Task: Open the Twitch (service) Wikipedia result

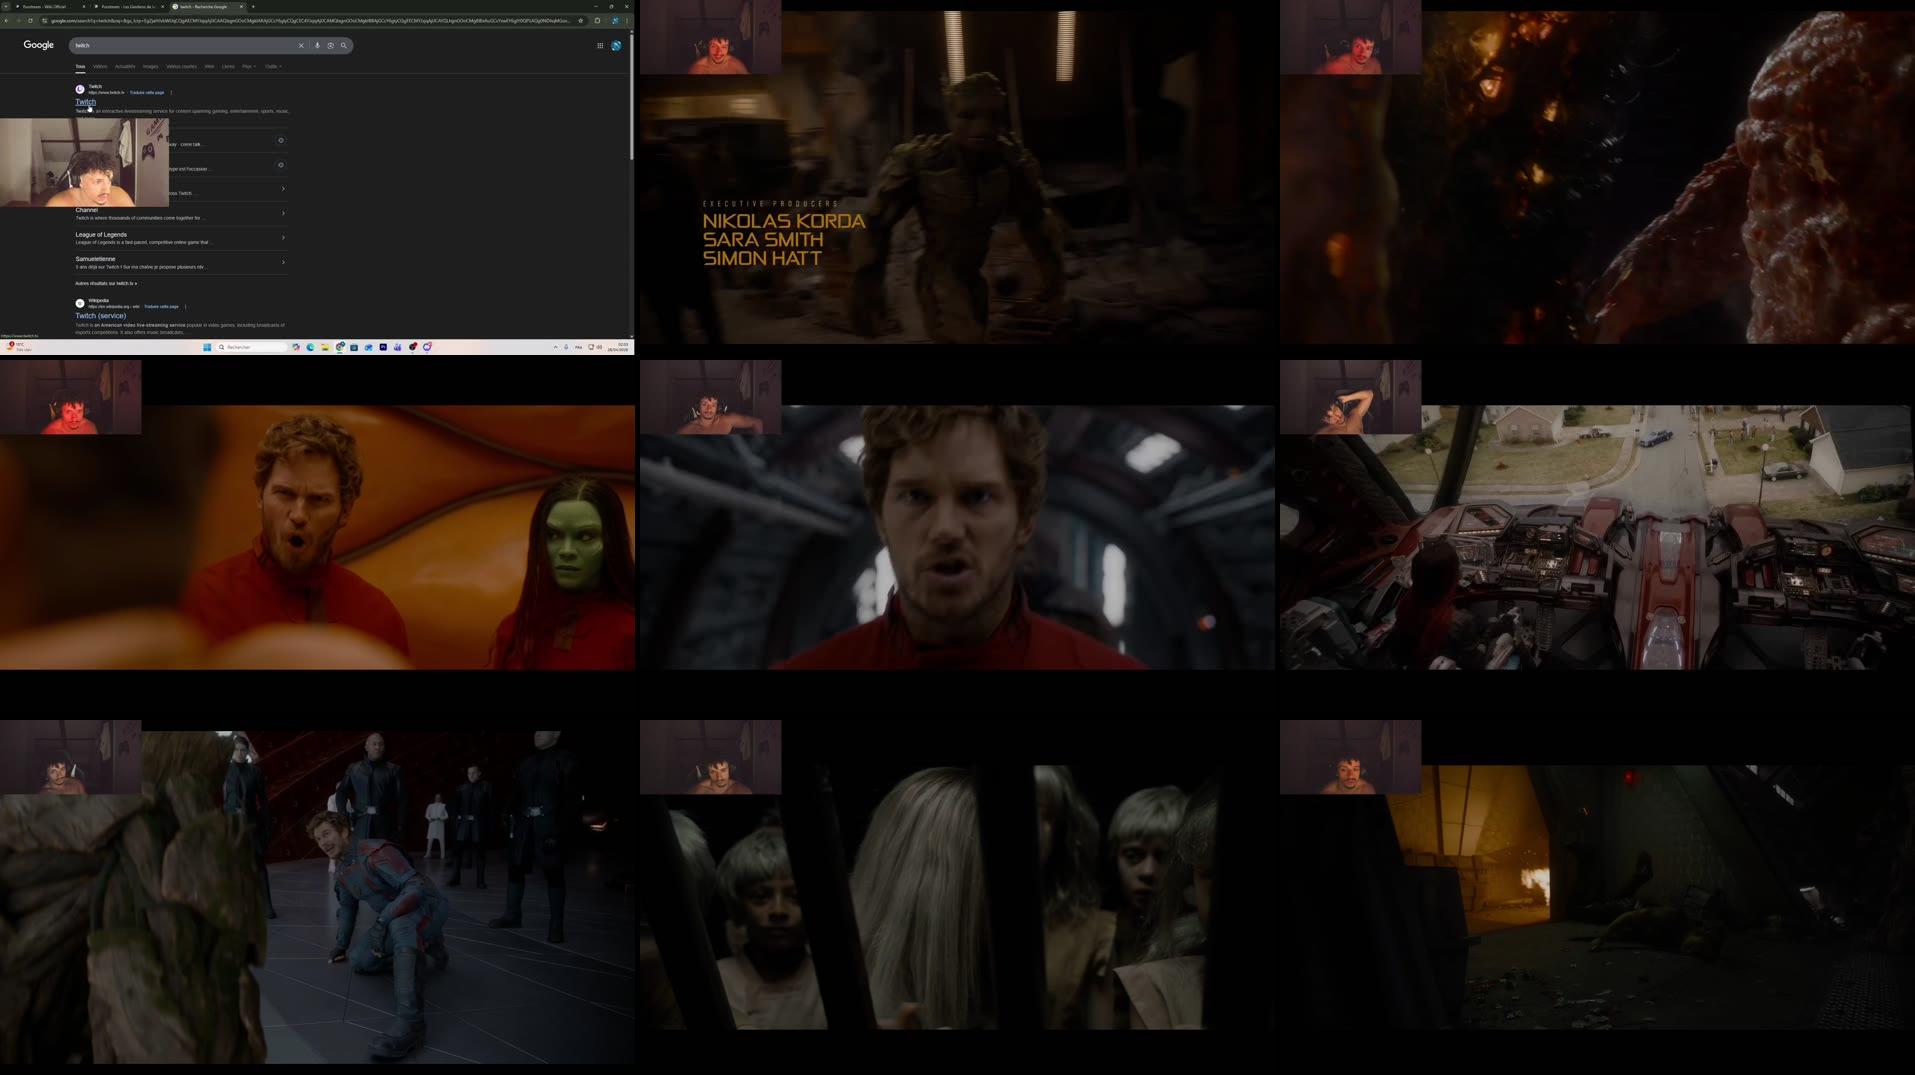Action: (99, 315)
